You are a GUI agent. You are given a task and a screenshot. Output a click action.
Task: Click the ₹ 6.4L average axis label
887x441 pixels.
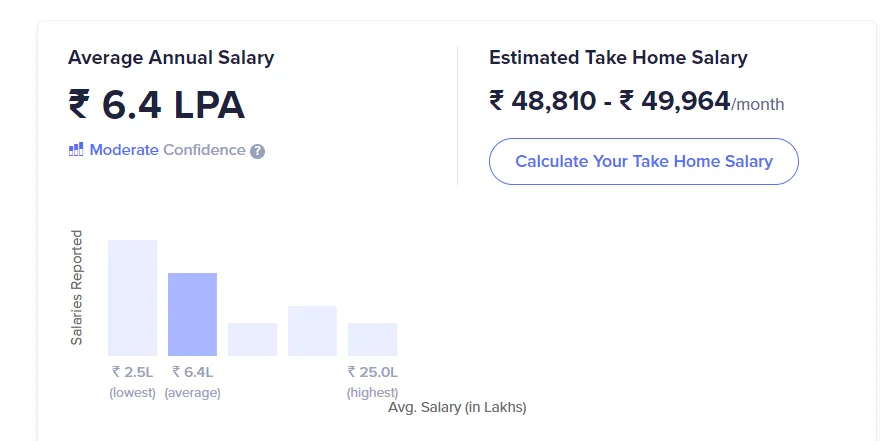tap(192, 381)
